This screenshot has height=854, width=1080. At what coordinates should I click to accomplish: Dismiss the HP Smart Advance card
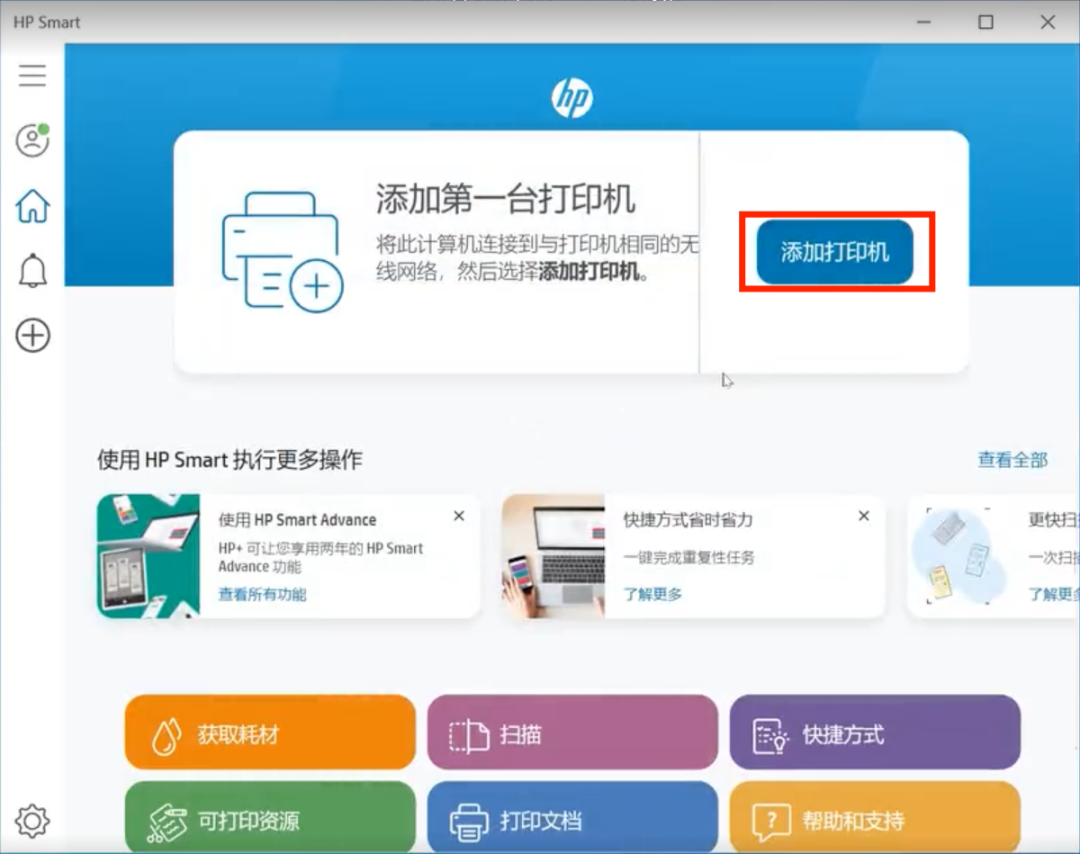click(458, 515)
